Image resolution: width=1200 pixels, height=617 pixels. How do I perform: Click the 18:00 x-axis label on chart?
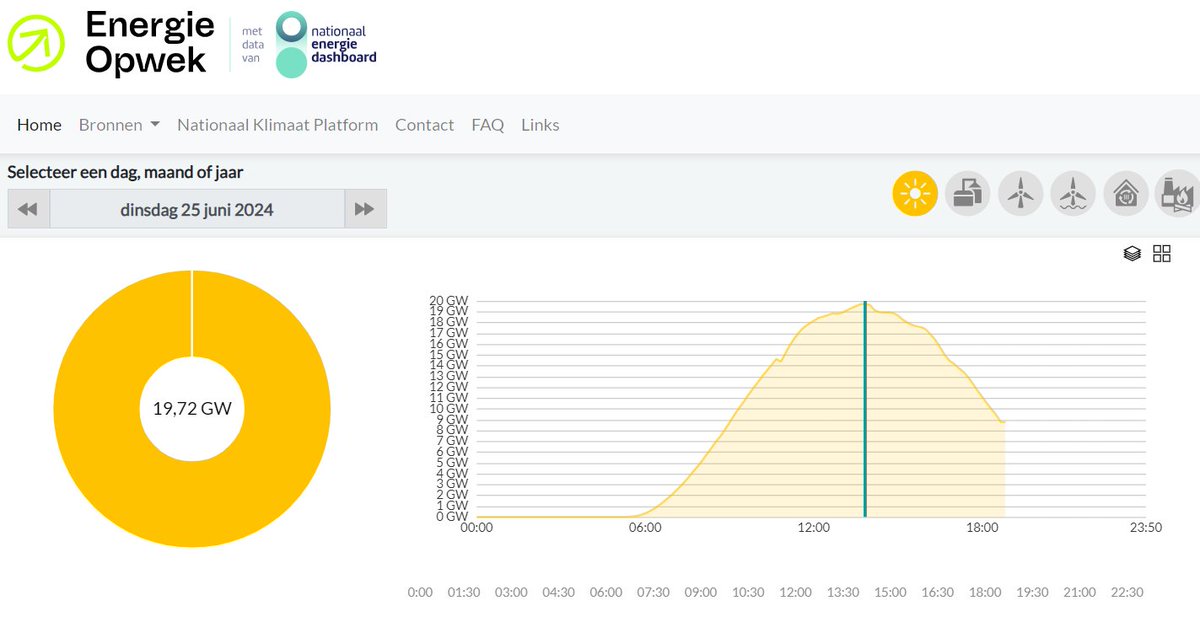pyautogui.click(x=983, y=528)
